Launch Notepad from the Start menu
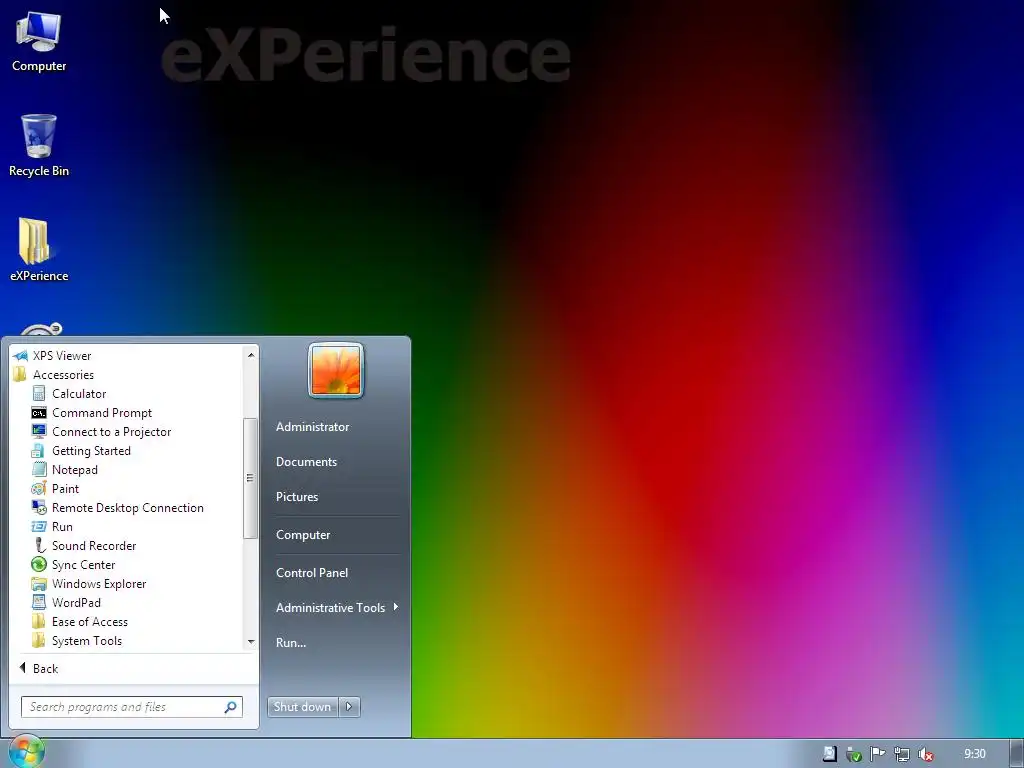 [74, 470]
